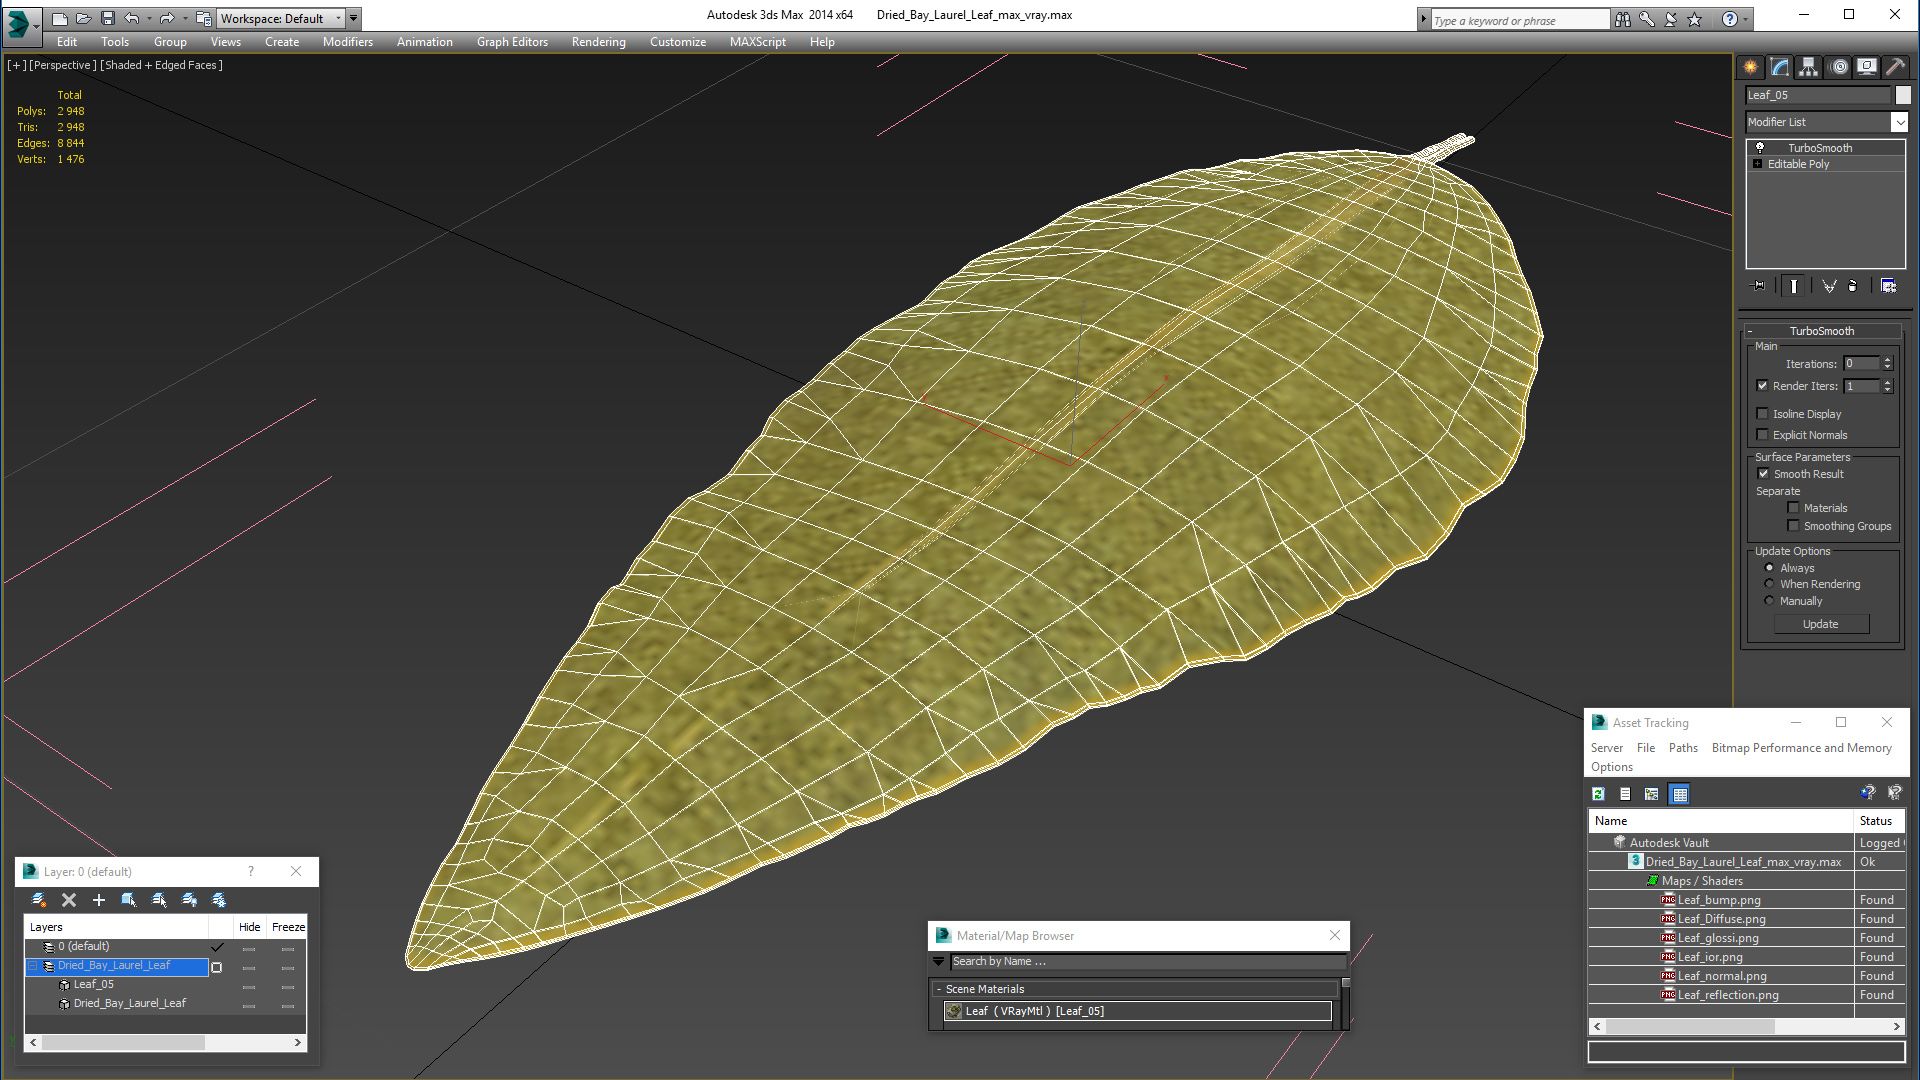This screenshot has width=1920, height=1080.
Task: Open the Modifiers menu in menu bar
Action: click(x=345, y=42)
